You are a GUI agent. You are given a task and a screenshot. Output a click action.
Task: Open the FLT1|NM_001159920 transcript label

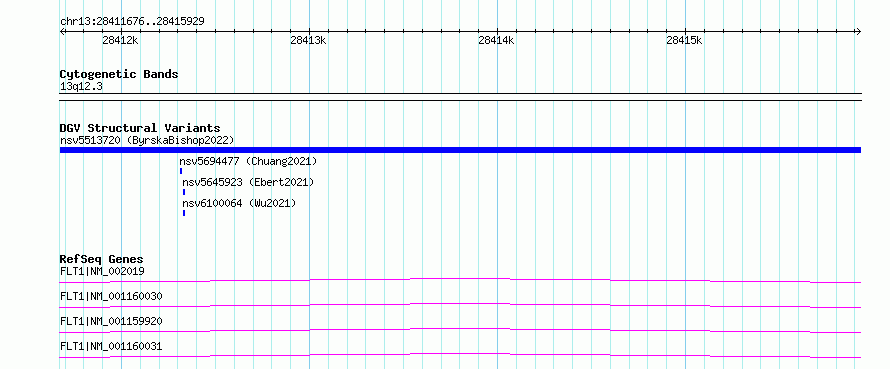pyautogui.click(x=111, y=321)
